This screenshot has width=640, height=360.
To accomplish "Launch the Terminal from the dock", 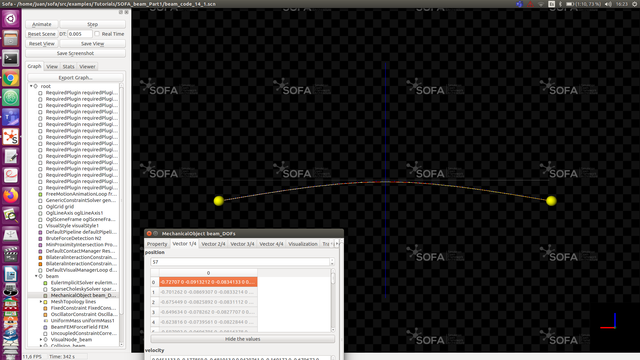I will pos(11,58).
